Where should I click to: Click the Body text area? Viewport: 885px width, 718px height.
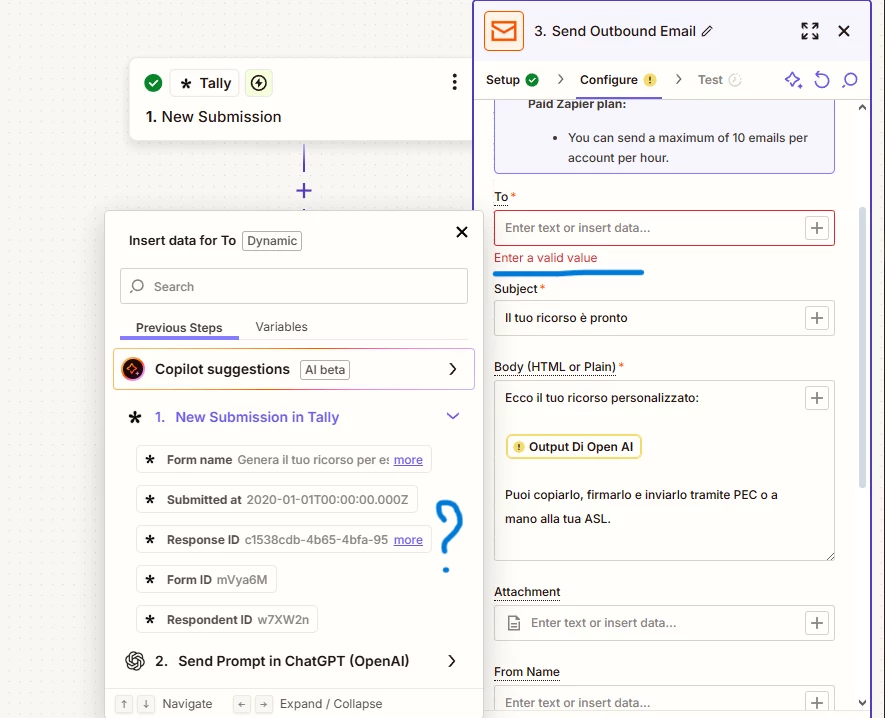(x=664, y=470)
